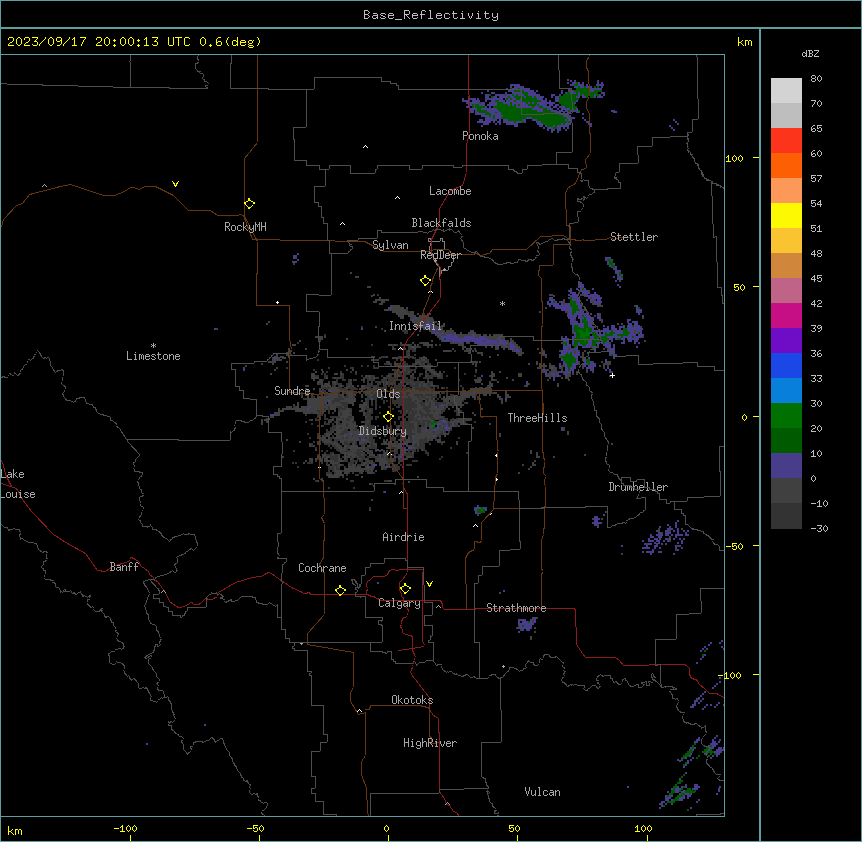This screenshot has height=842, width=862.
Task: Click the -50 tick on vertical axis
Action: pyautogui.click(x=734, y=546)
